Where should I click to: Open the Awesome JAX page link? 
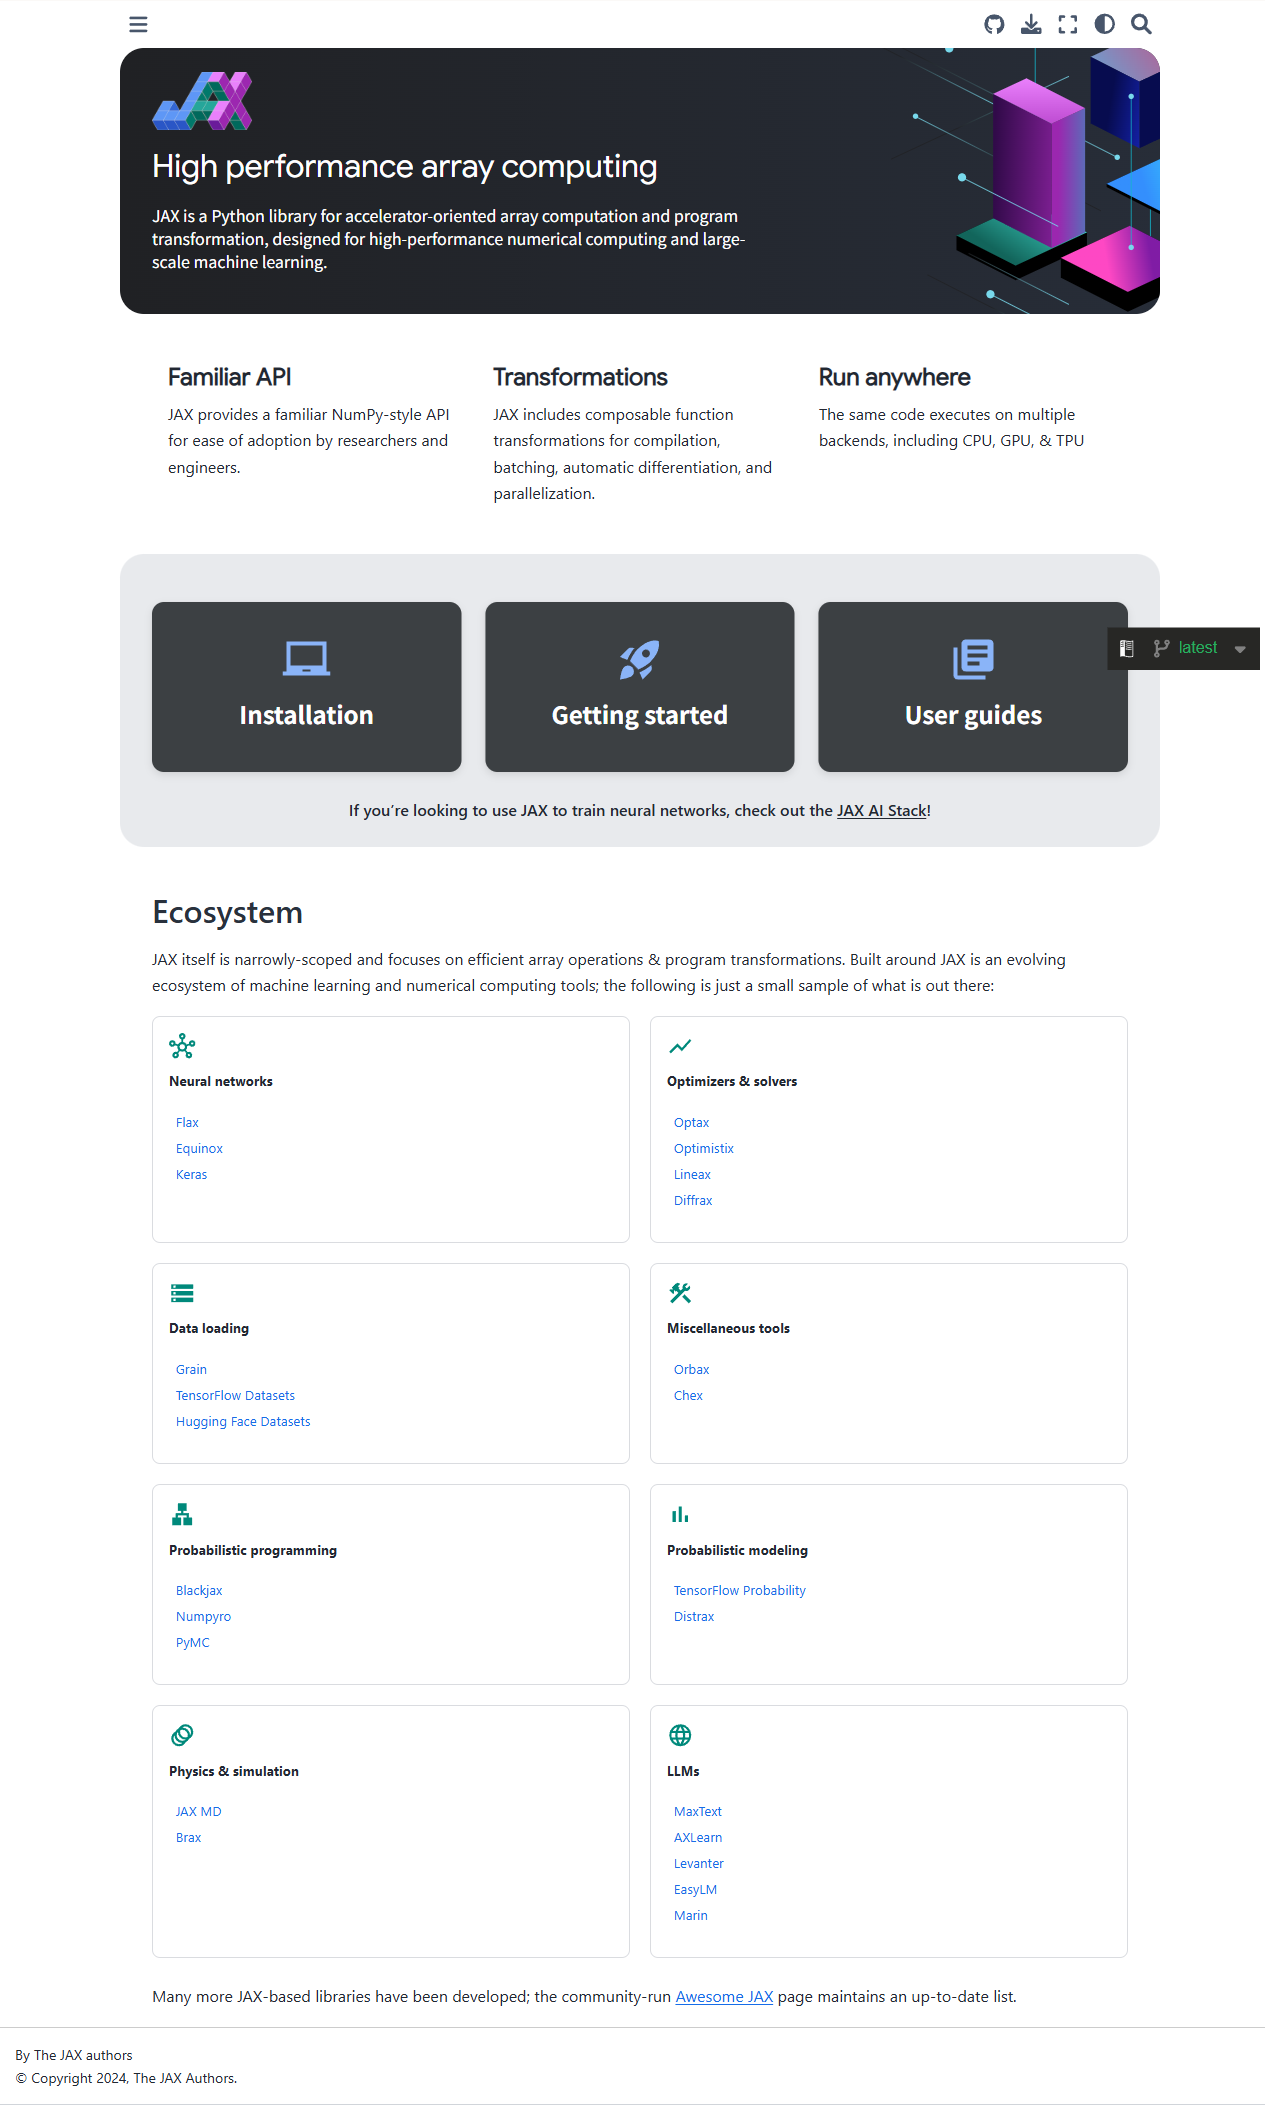(724, 1997)
